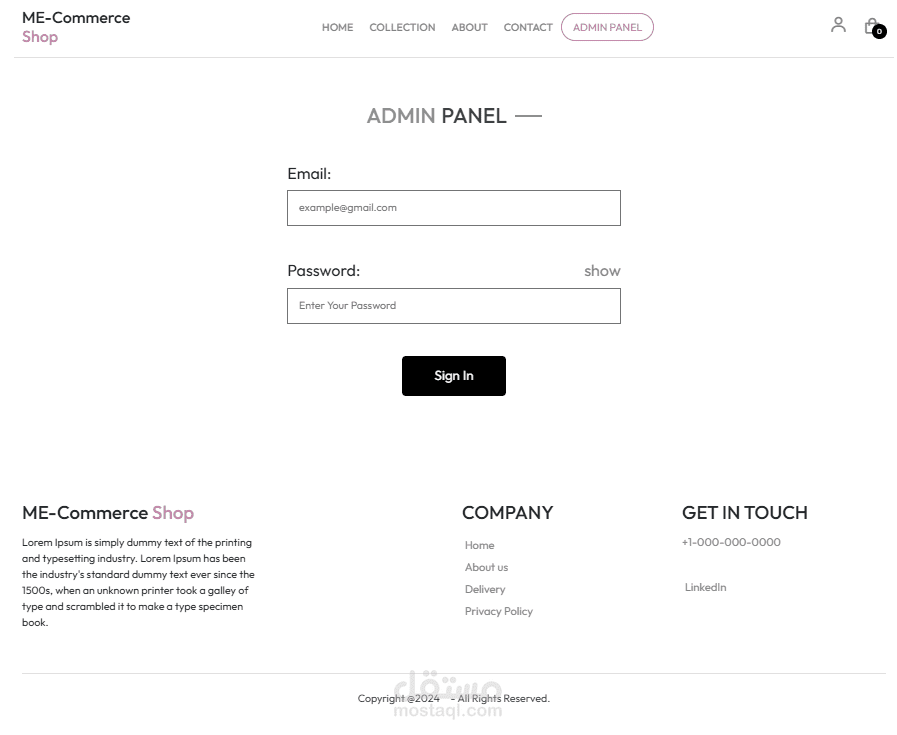Click the phone number +1-000-000-0000
The width and height of the screenshot is (897, 735).
(x=731, y=542)
